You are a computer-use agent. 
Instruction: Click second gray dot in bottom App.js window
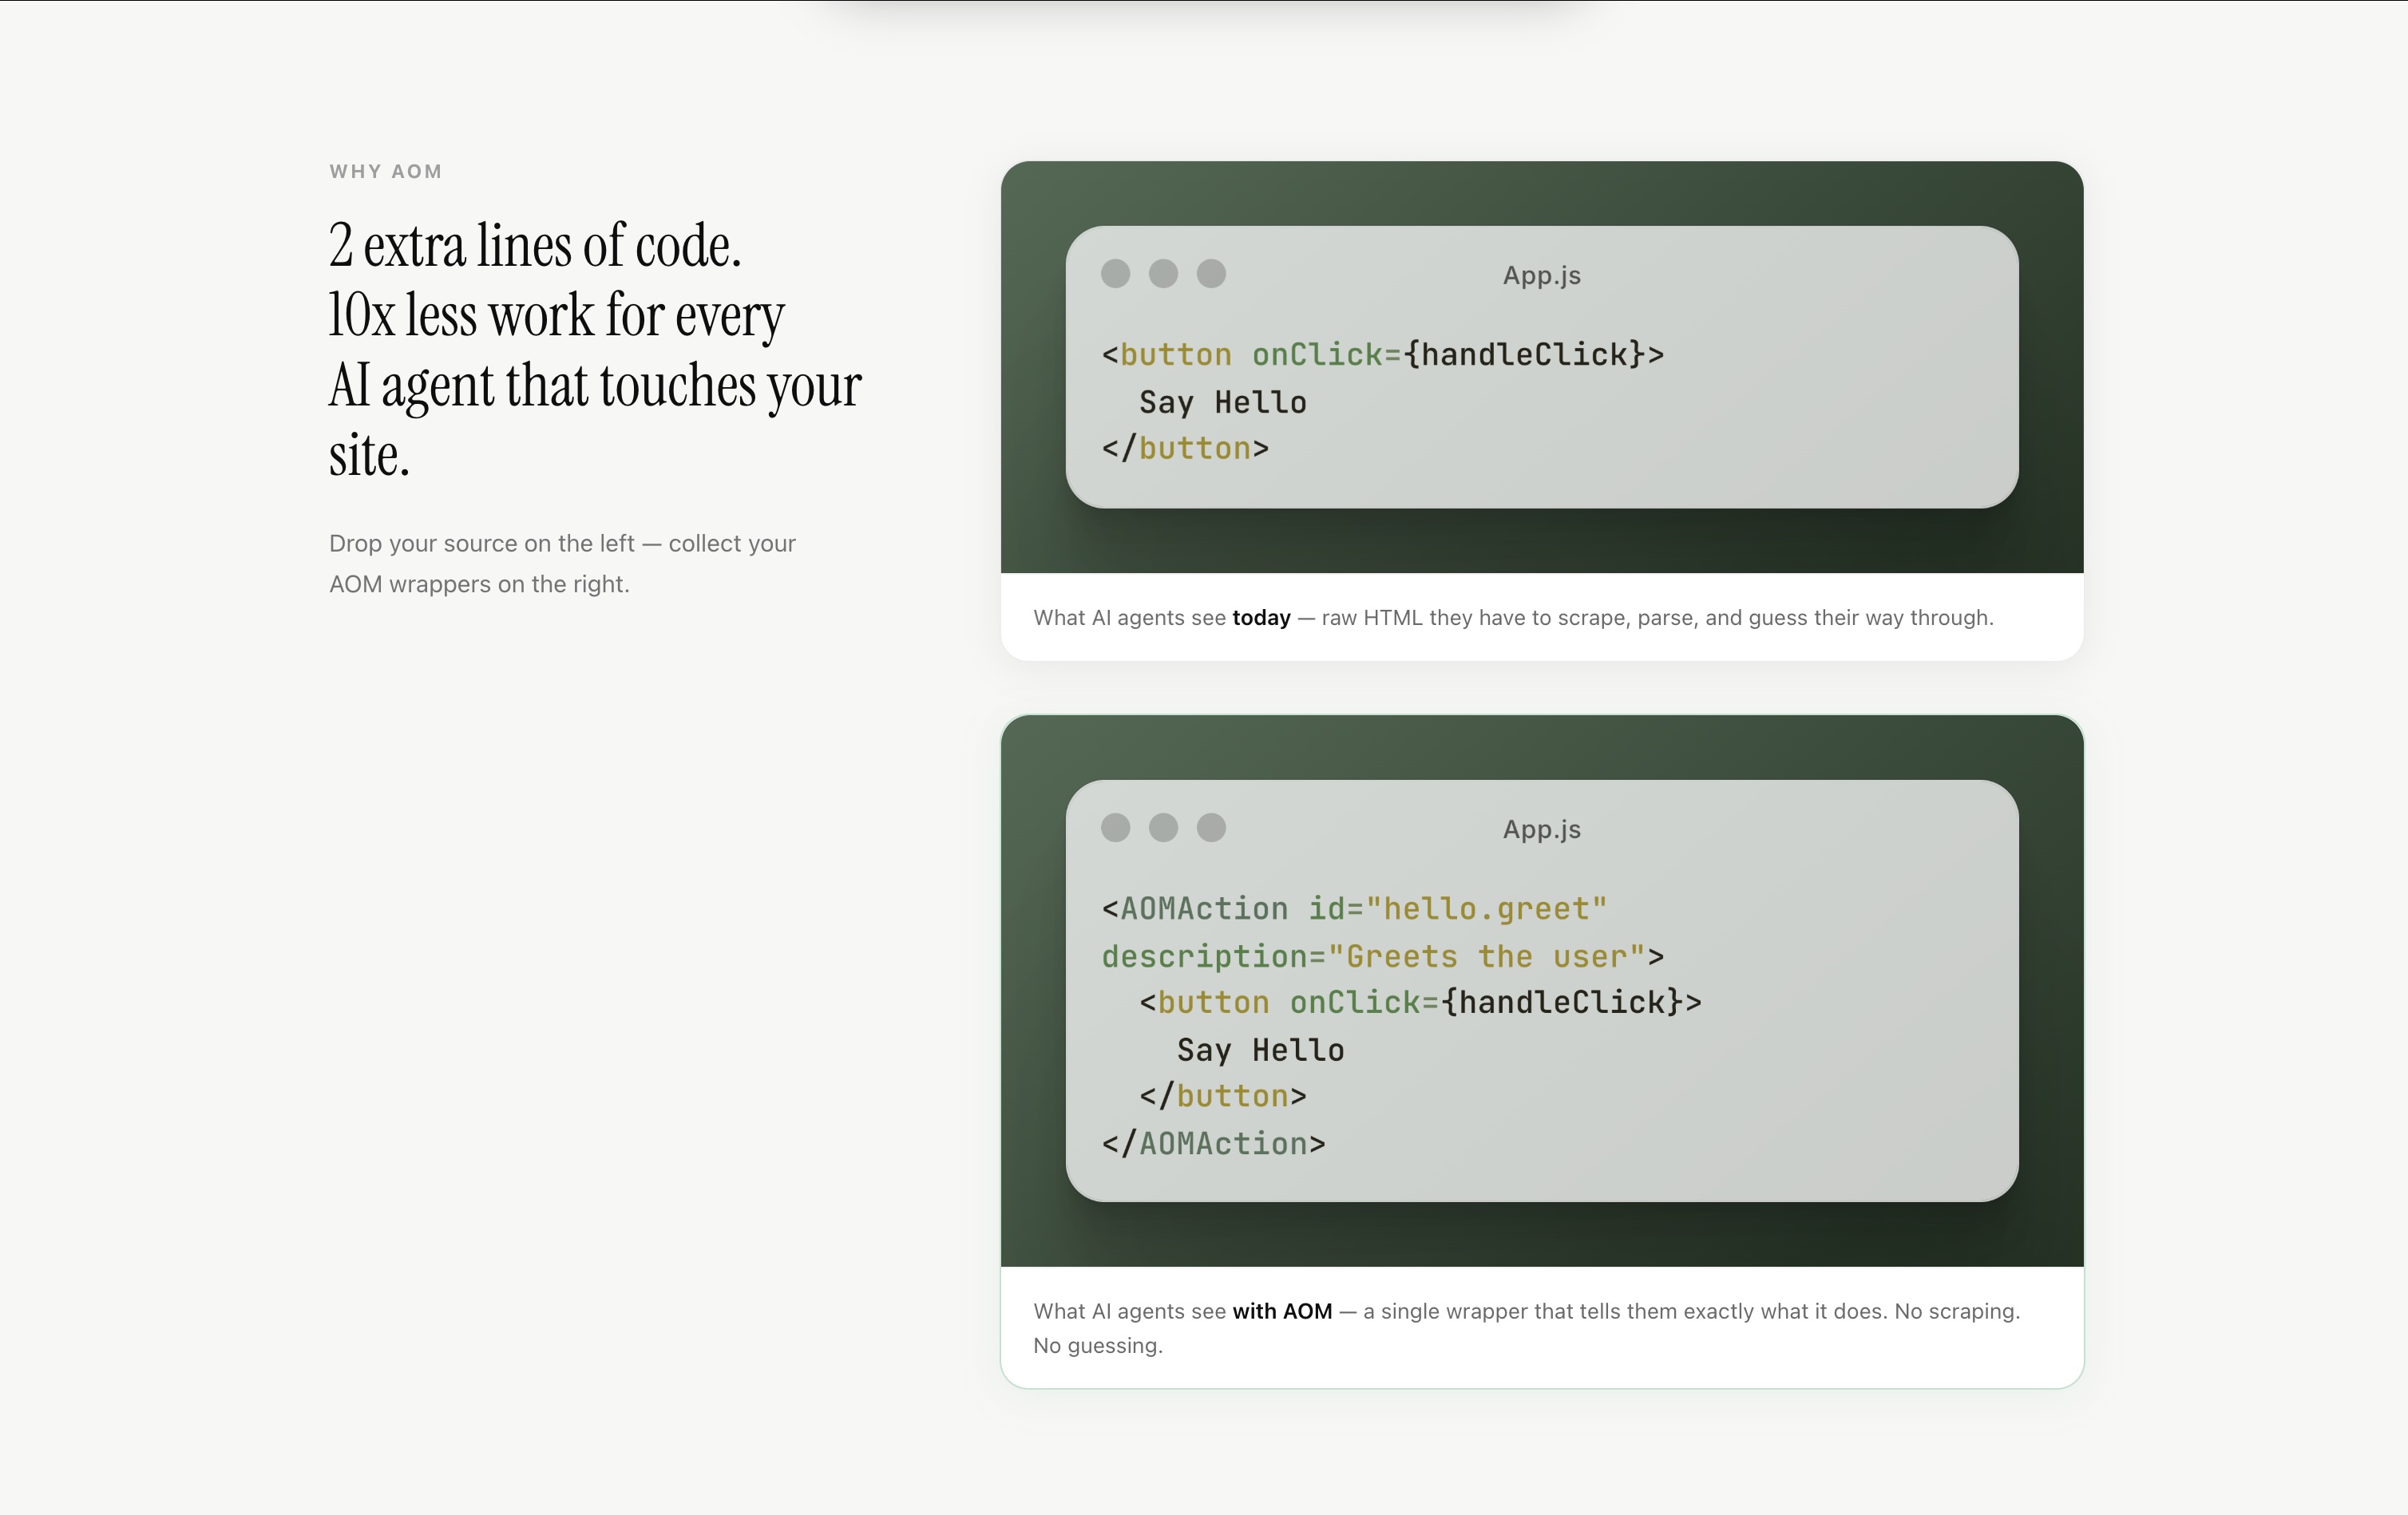click(1163, 828)
